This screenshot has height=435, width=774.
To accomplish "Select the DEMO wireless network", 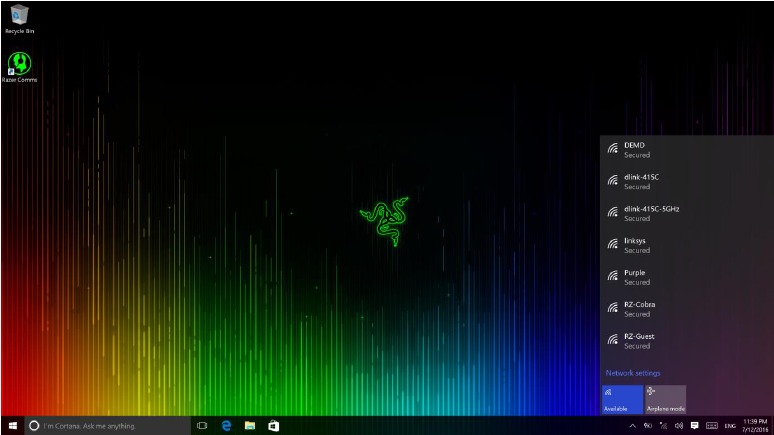I will 687,150.
